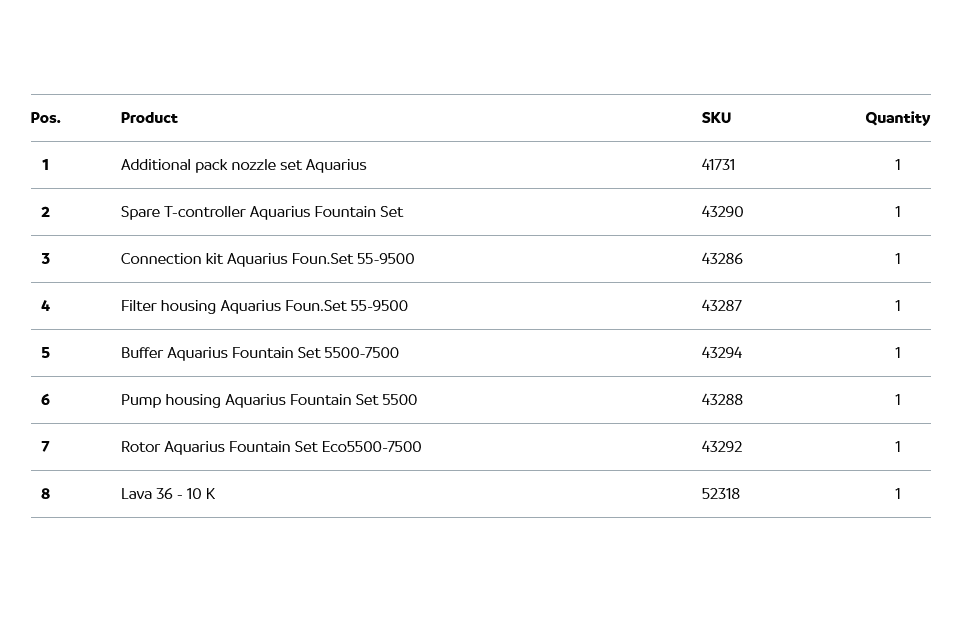Select SKU 43286 in the table

coord(722,259)
